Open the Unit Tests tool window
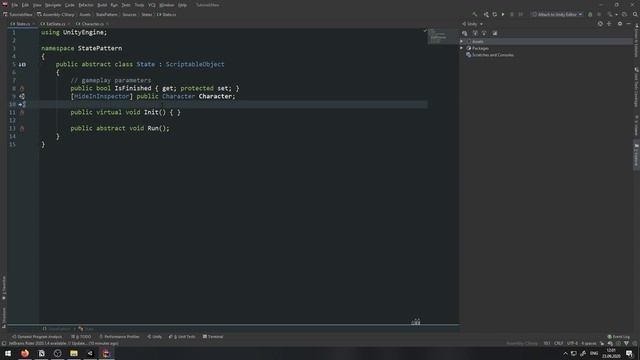Viewport: 640px width, 360px height. click(182, 337)
